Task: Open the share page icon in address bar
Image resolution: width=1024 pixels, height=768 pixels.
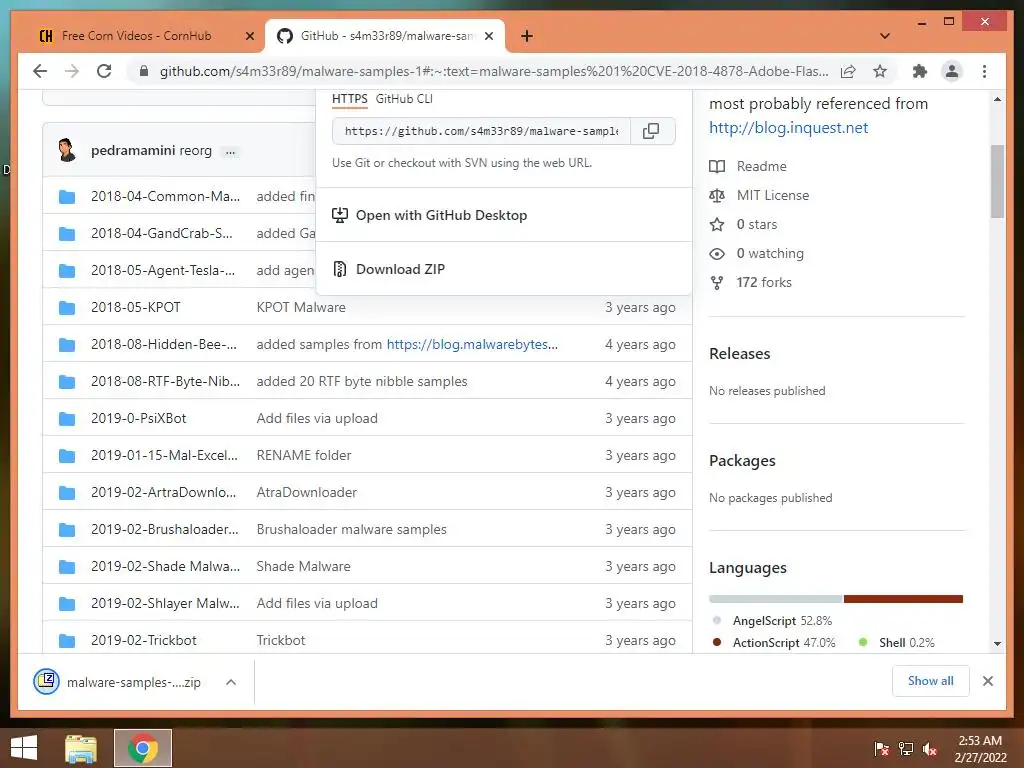Action: 848,71
